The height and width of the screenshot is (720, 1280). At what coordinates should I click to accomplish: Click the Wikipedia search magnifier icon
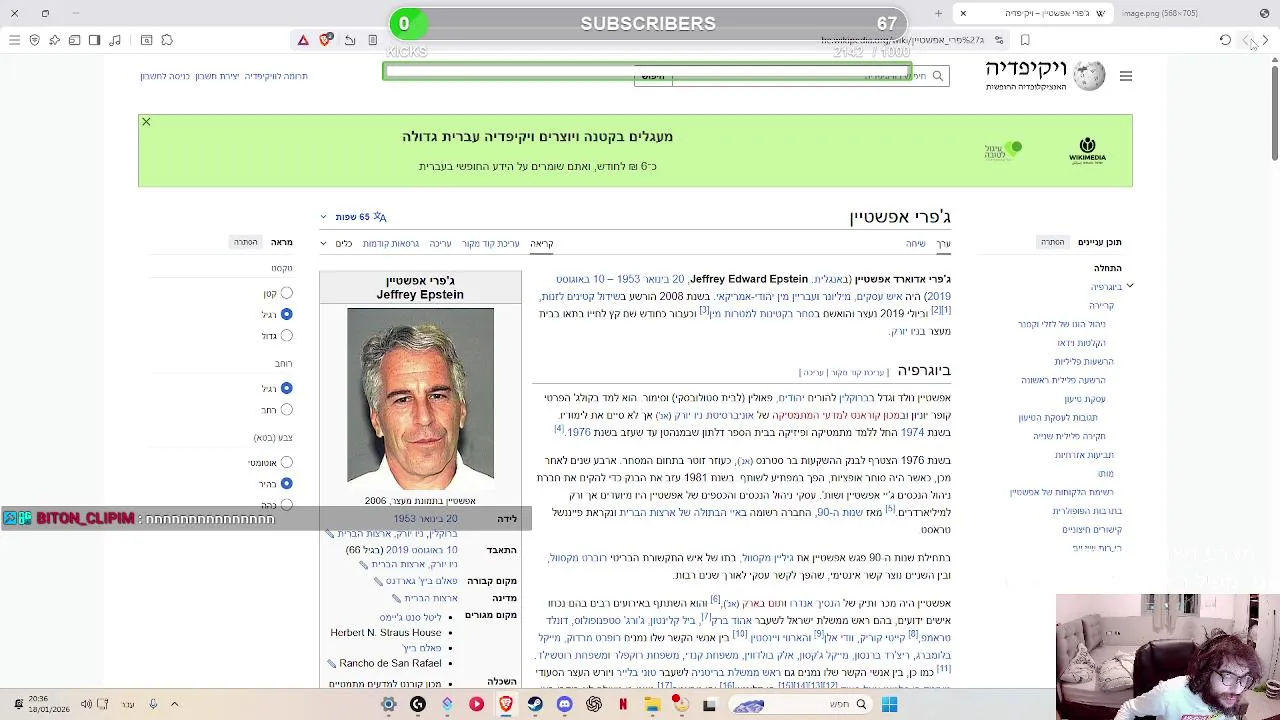937,76
